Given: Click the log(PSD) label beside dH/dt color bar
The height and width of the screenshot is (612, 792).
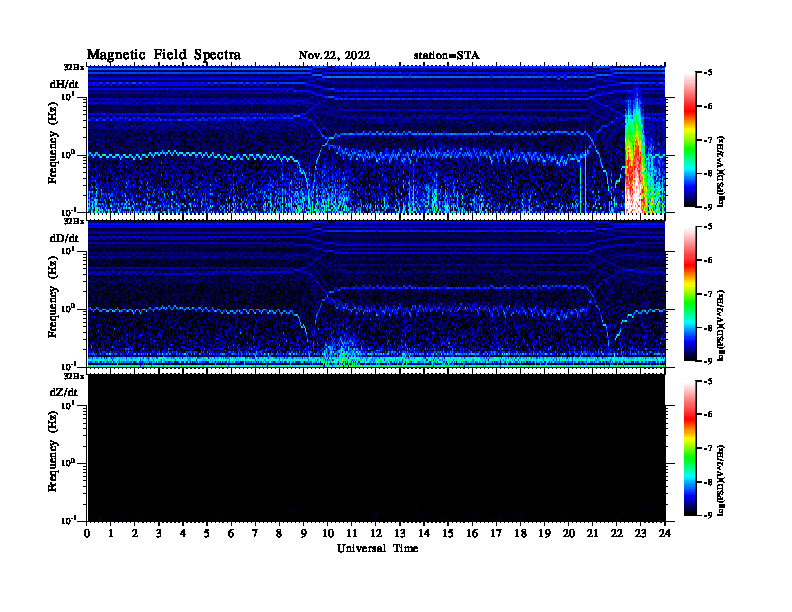Looking at the screenshot, I should (x=720, y=171).
